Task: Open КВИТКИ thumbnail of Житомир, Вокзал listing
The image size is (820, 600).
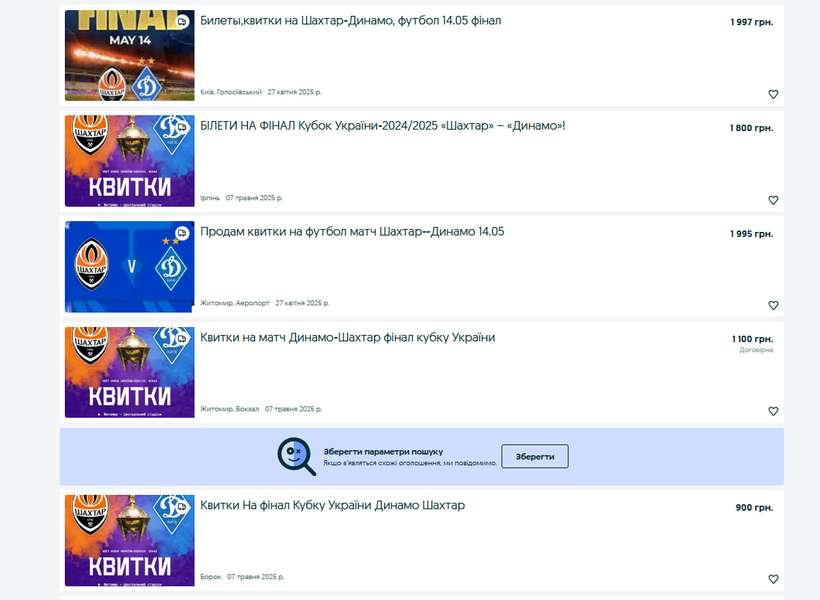Action: (x=130, y=372)
